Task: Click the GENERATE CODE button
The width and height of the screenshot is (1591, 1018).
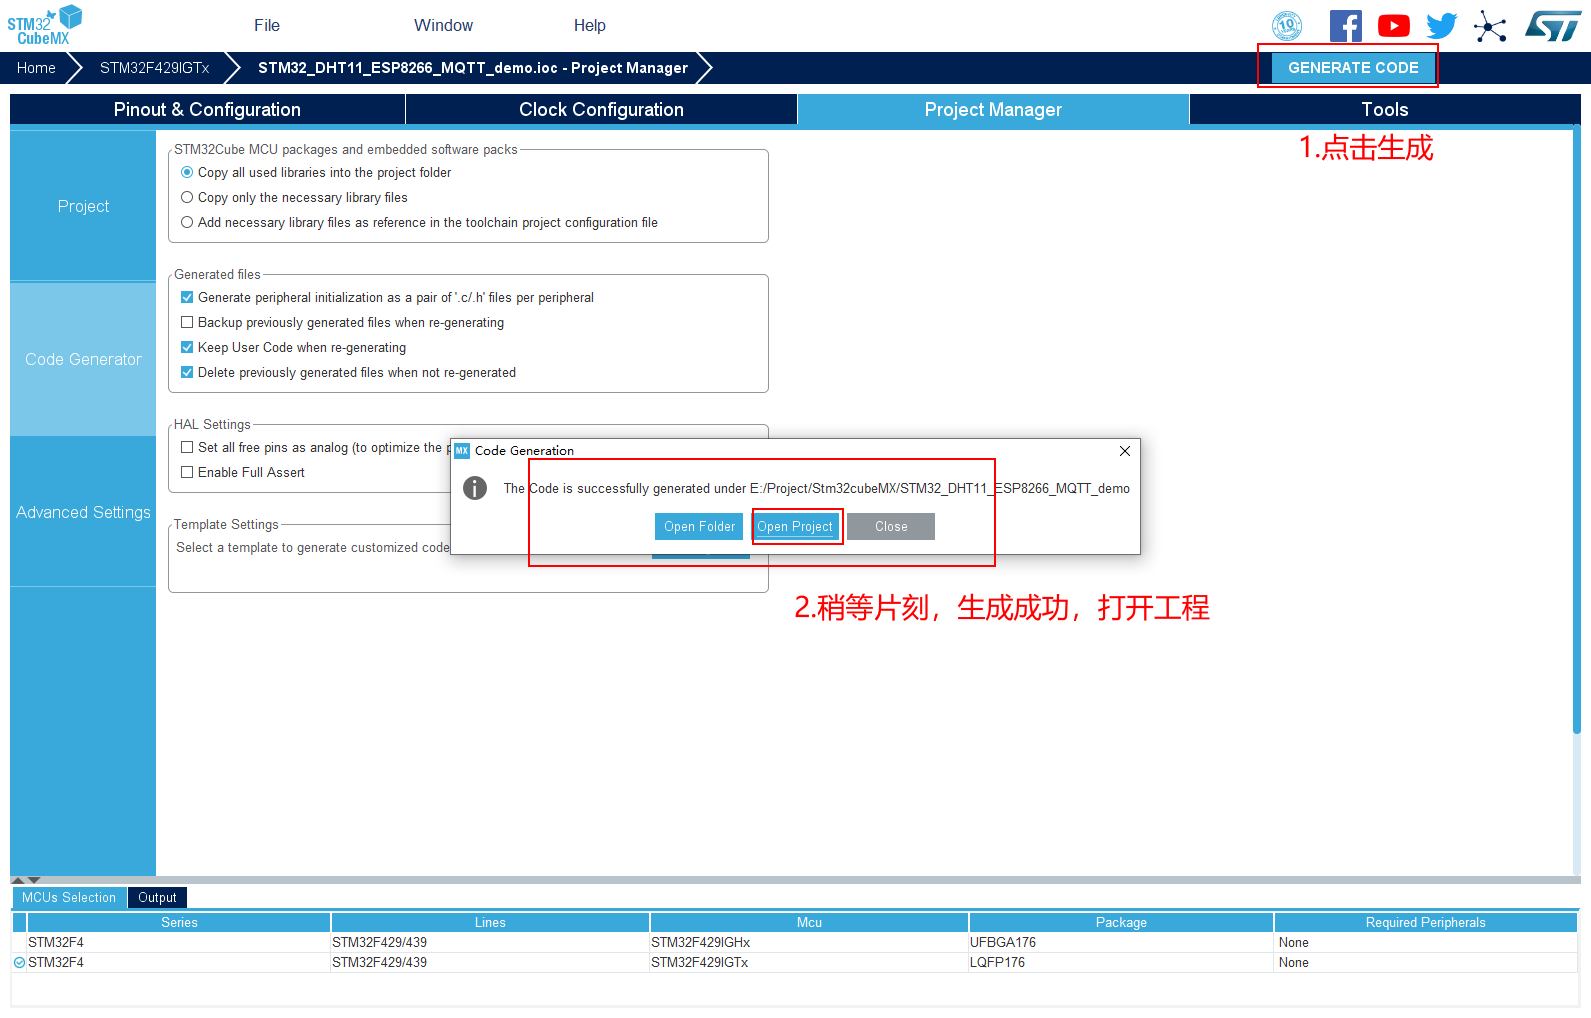Action: [1353, 68]
